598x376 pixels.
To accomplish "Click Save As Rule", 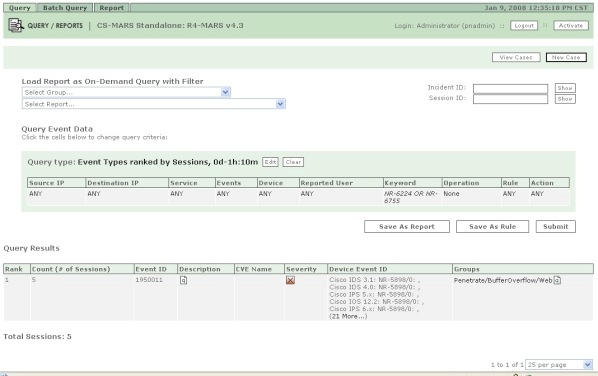I will tap(492, 227).
